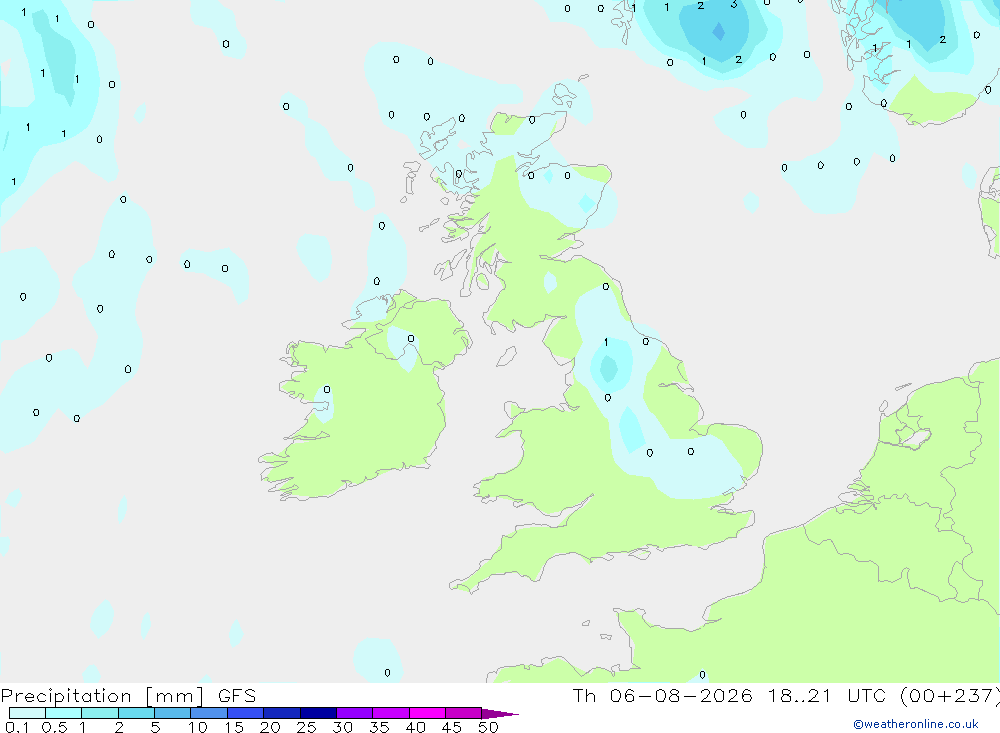
Task: Click the '25' legend scale number
Action: tap(306, 727)
